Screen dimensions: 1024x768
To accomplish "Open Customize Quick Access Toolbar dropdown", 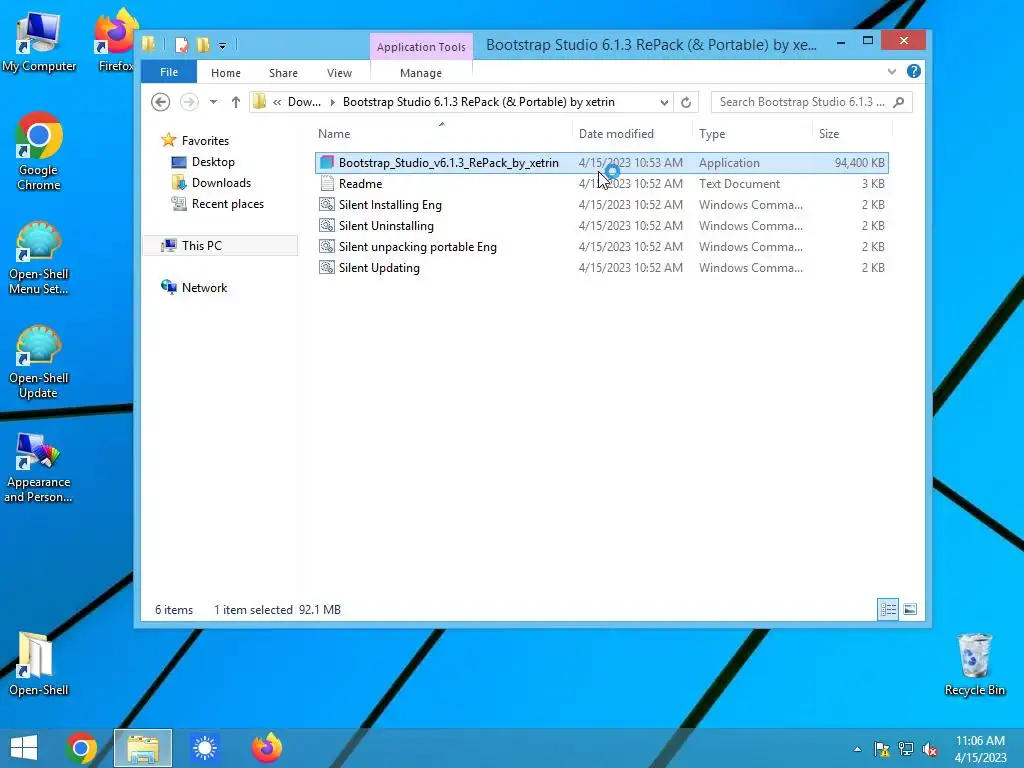I will click(223, 46).
